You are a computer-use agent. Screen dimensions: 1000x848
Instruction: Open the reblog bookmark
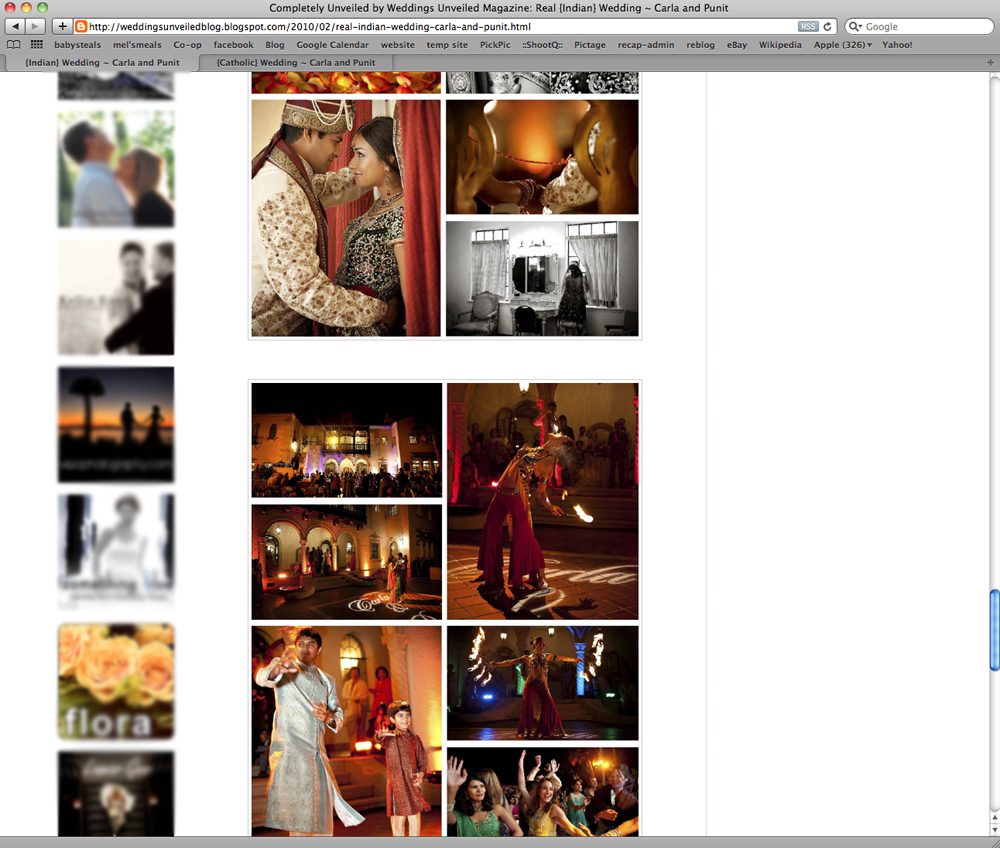coord(700,45)
